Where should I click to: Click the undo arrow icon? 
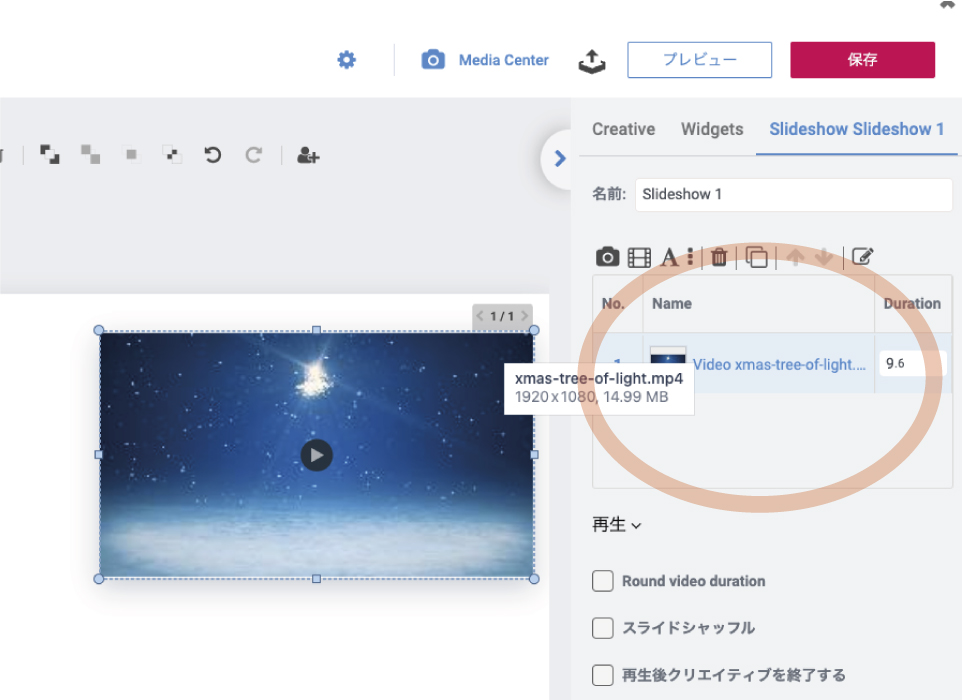pos(212,155)
